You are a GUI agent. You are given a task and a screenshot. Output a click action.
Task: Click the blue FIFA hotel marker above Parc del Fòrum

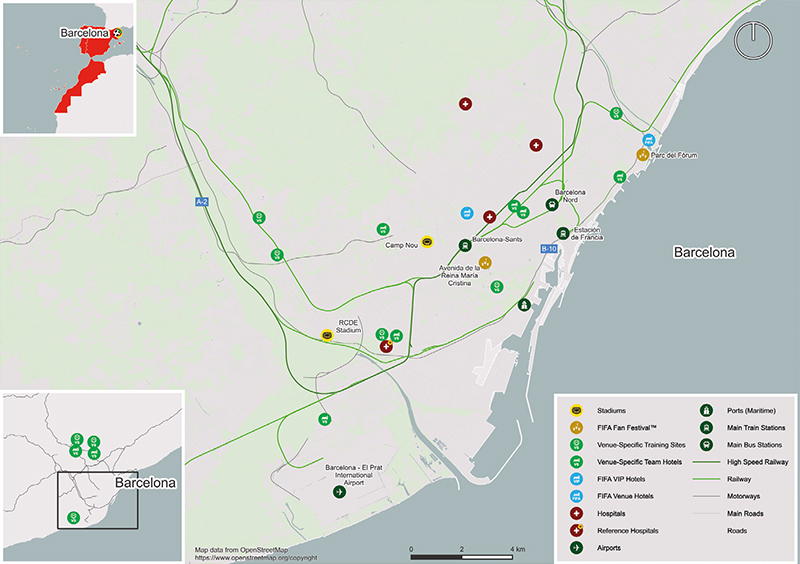(648, 140)
